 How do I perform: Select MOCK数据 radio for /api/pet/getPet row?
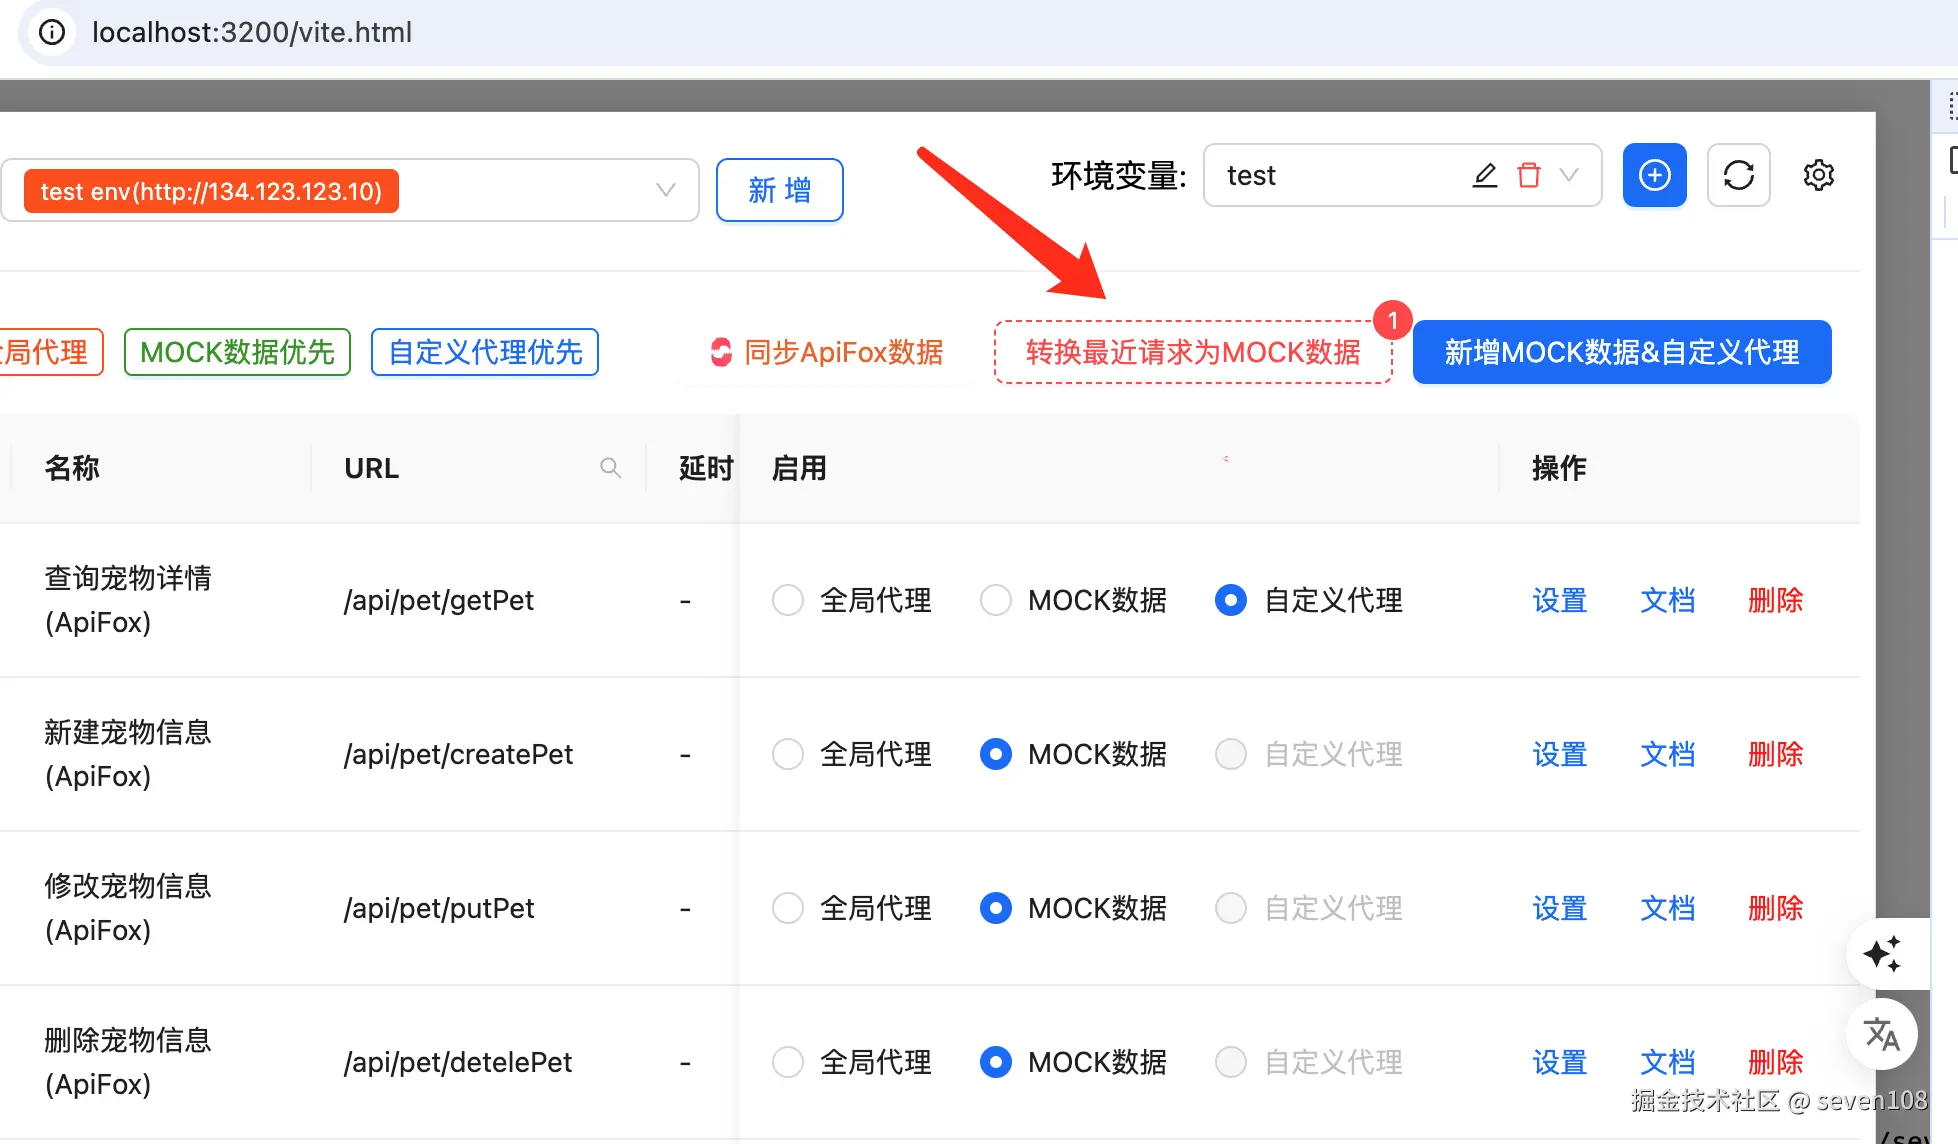click(995, 600)
